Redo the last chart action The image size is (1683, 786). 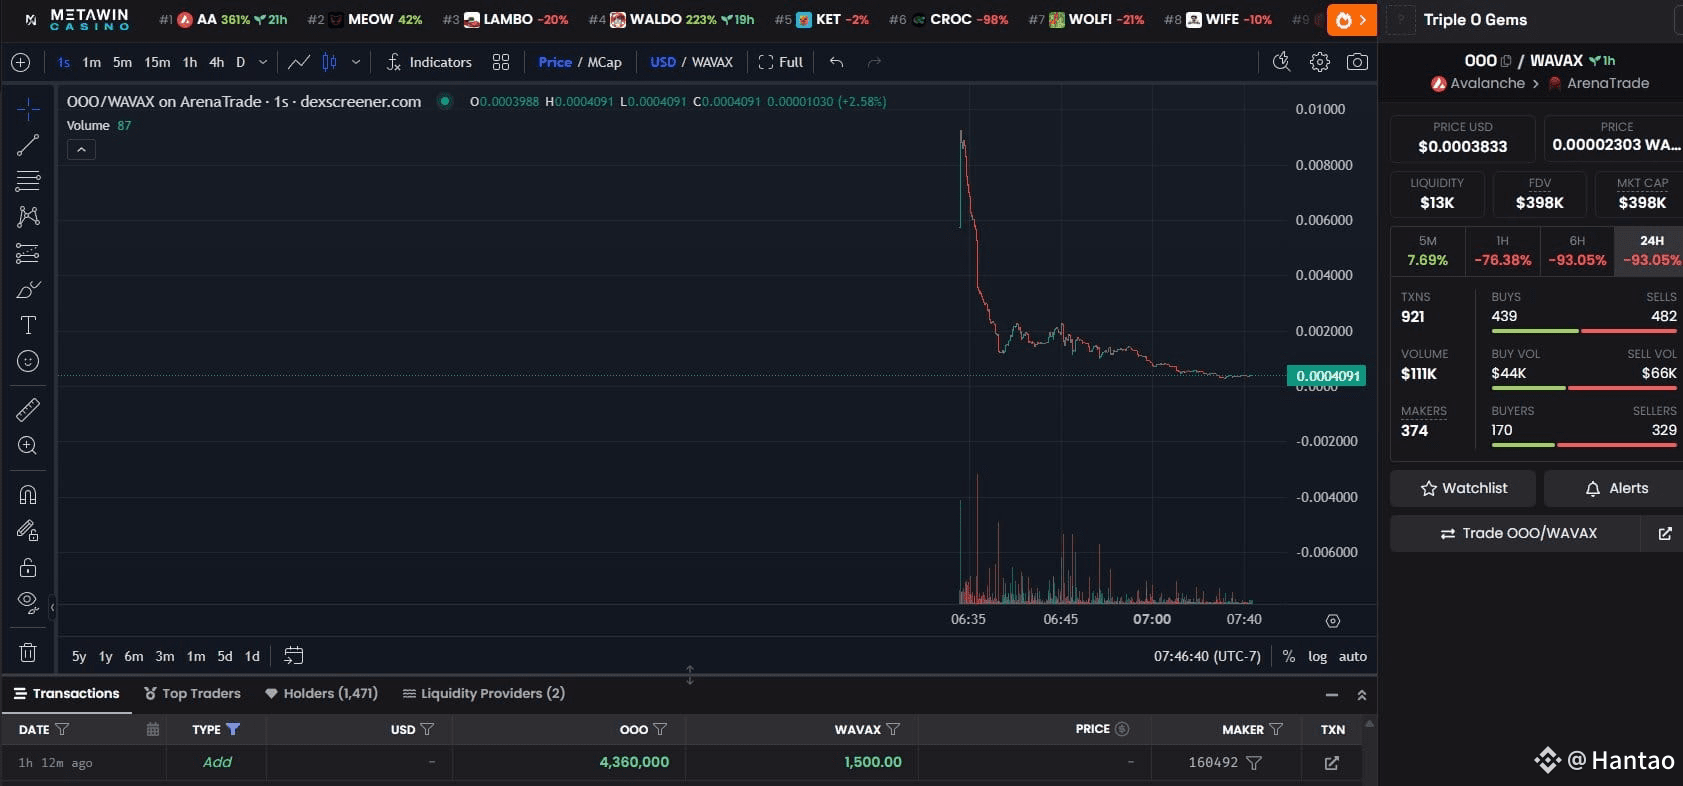click(x=874, y=62)
